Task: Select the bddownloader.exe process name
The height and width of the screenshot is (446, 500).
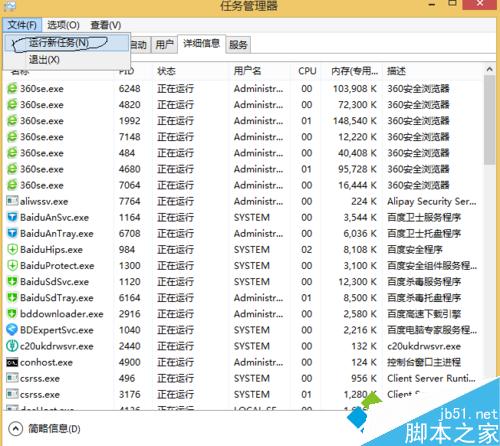Action: [x=62, y=314]
